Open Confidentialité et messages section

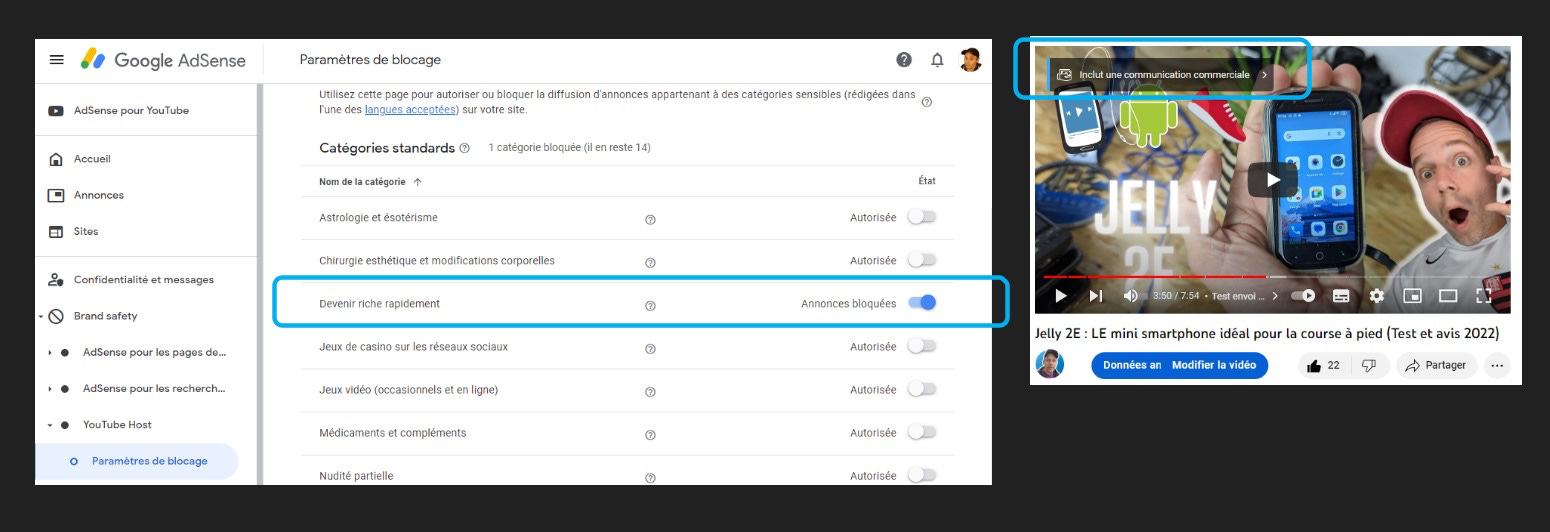pyautogui.click(x=143, y=280)
